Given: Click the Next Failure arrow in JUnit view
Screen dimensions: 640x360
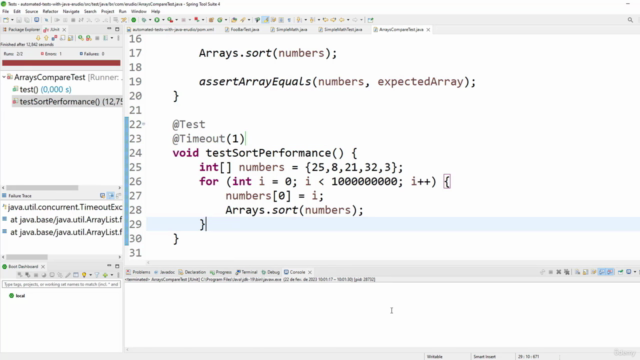Looking at the screenshot, I should coord(38,38).
